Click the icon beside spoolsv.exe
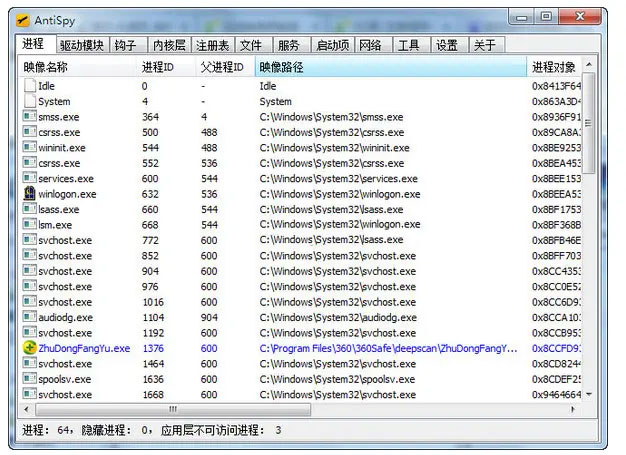Screen dimensions: 626x455 click(30, 379)
